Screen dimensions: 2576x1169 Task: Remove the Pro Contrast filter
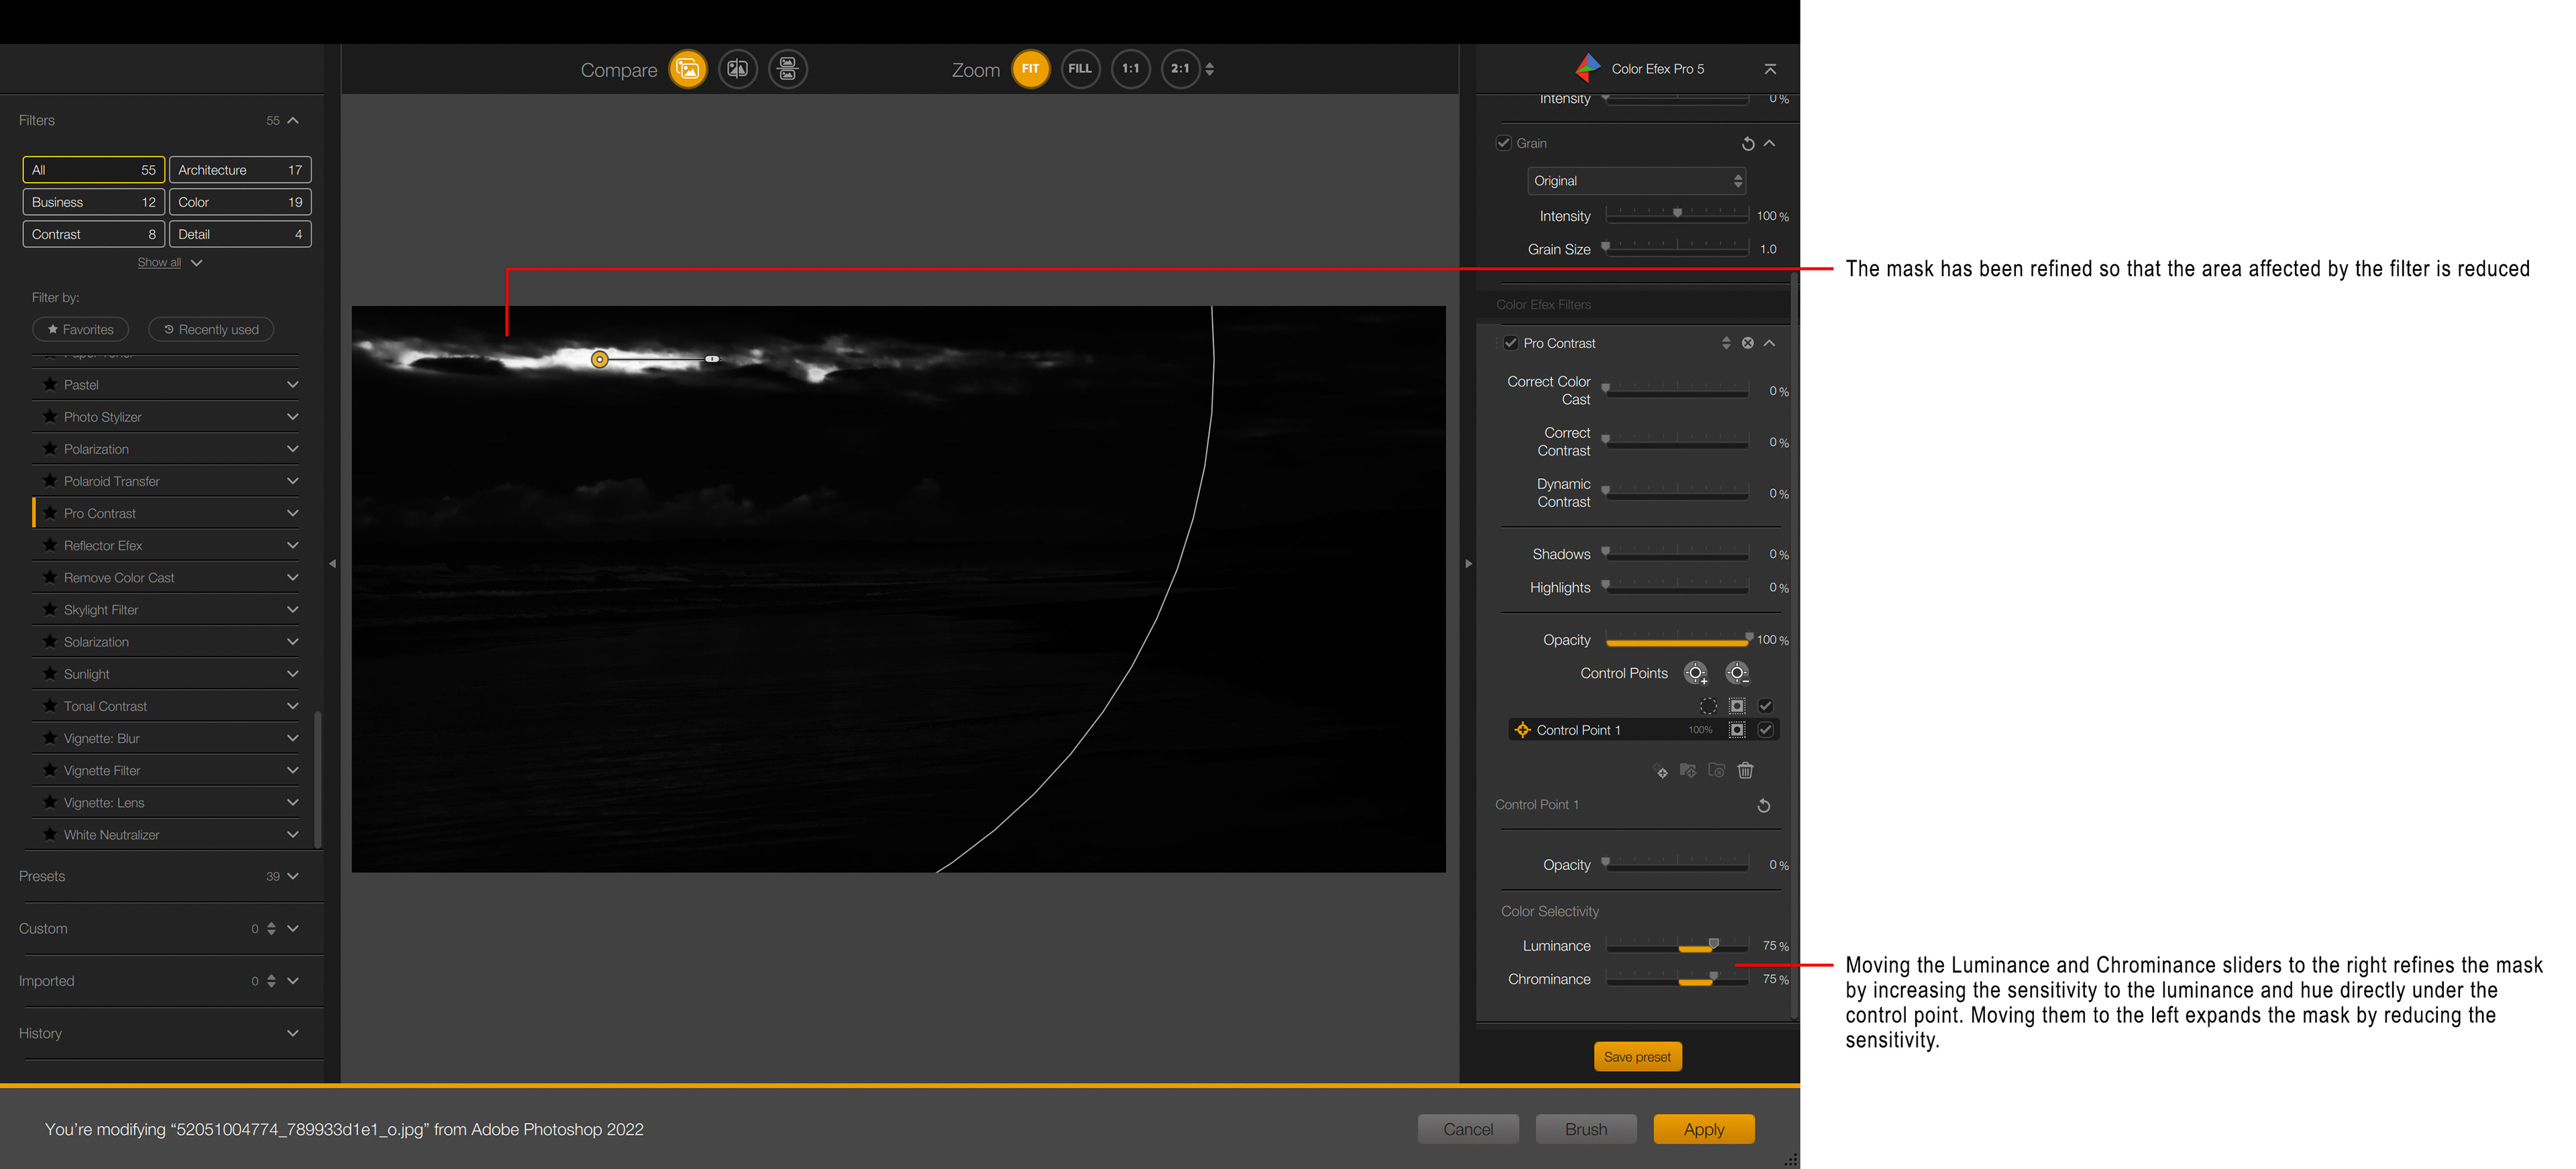[x=1747, y=343]
